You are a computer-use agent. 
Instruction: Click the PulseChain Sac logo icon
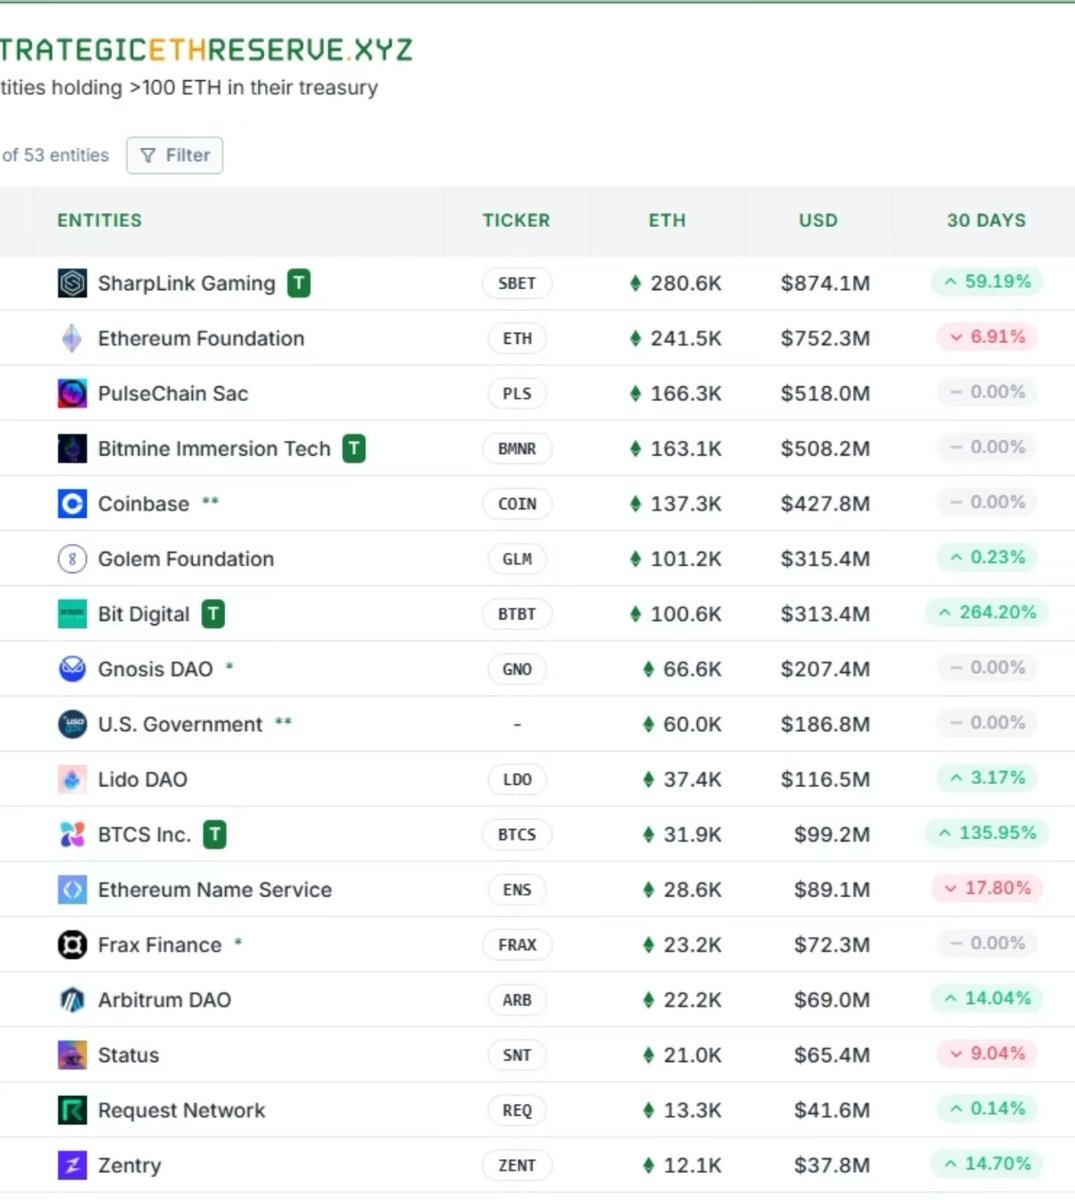[x=72, y=394]
